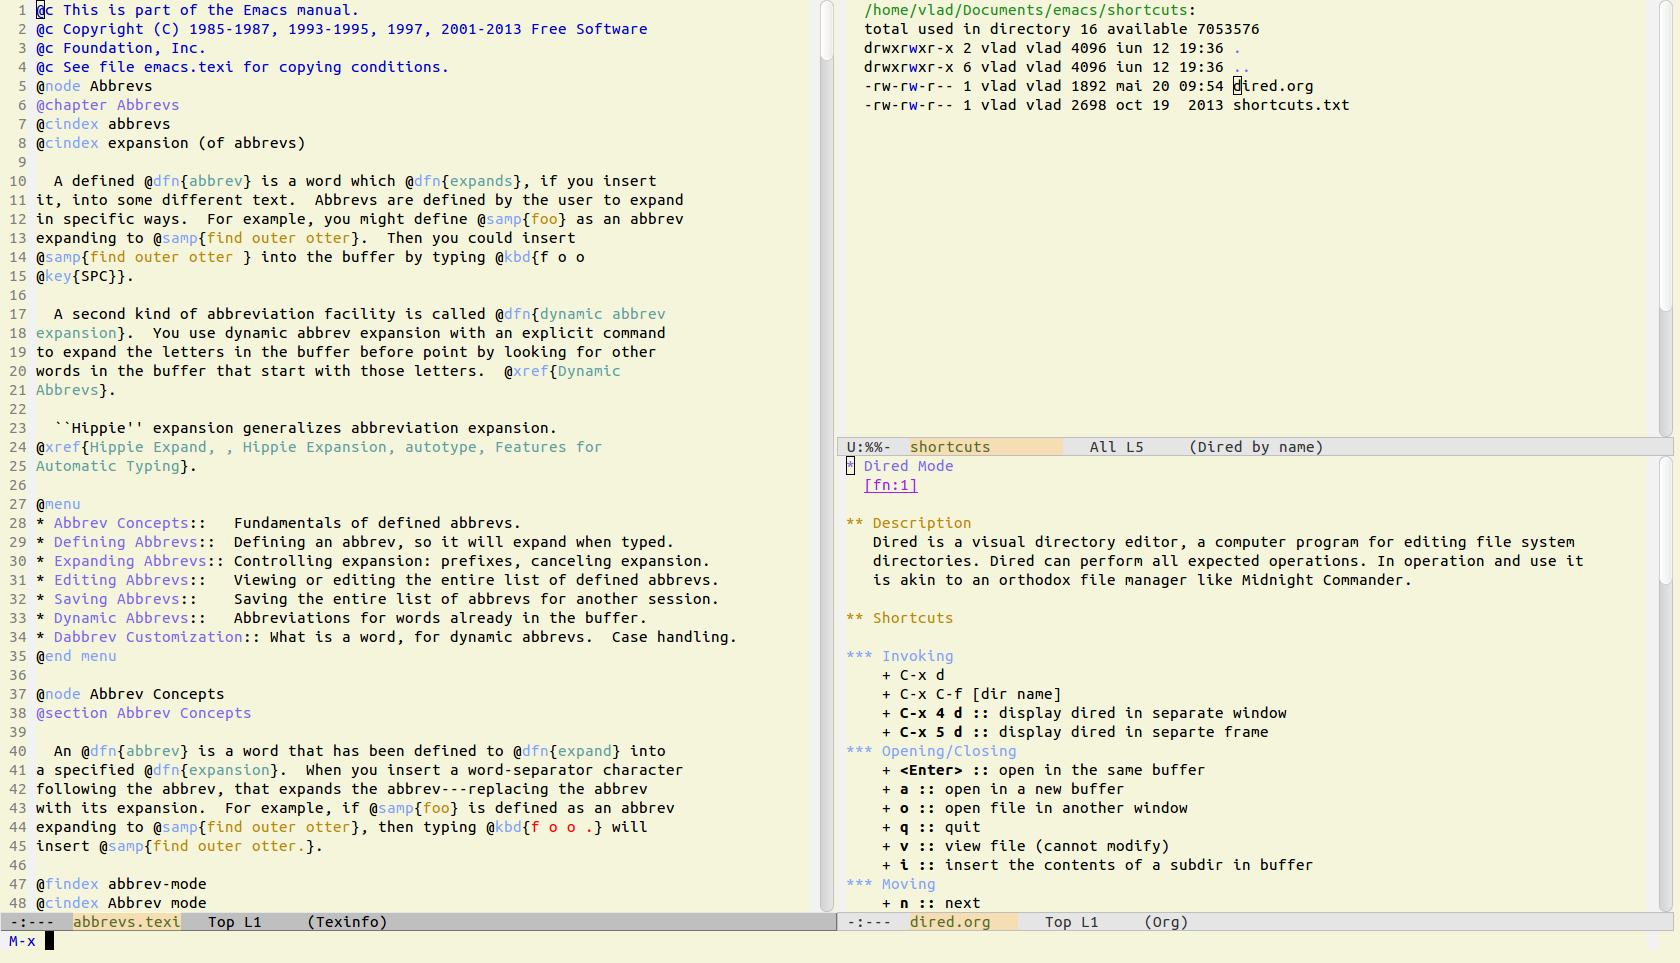Click the '@end menu' line
This screenshot has height=963, width=1680.
76,656
